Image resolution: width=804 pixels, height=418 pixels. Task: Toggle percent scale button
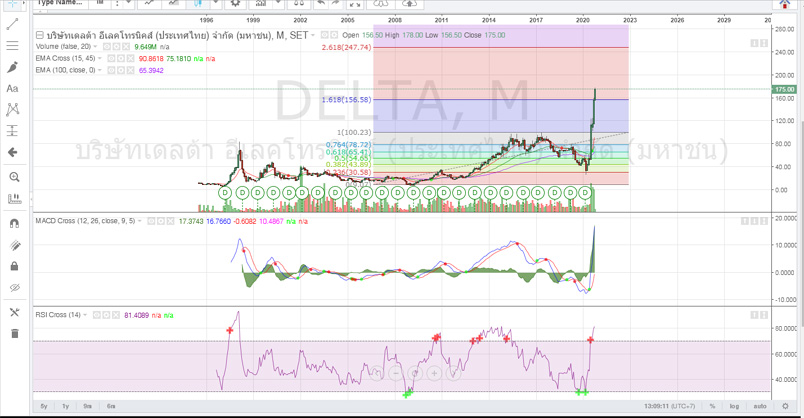coord(712,406)
